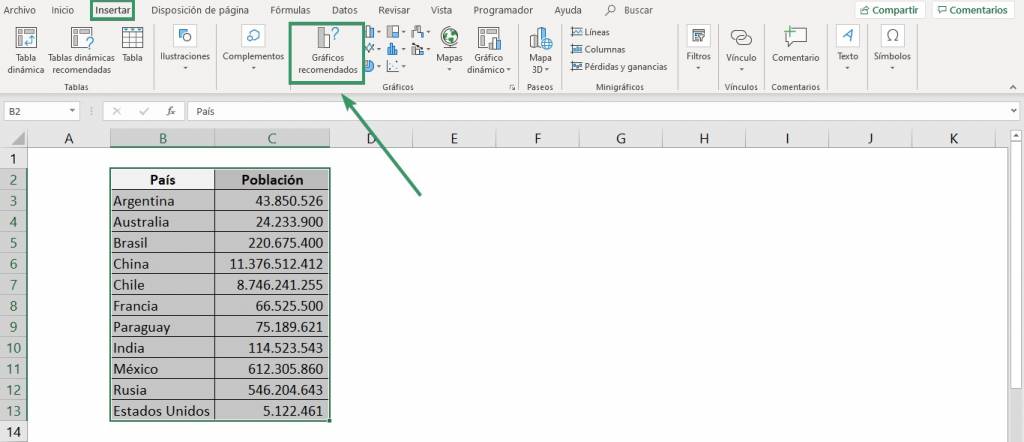1024x442 pixels.
Task: Open the Gráfico dinámico dropdown arrow
Action: 508,70
